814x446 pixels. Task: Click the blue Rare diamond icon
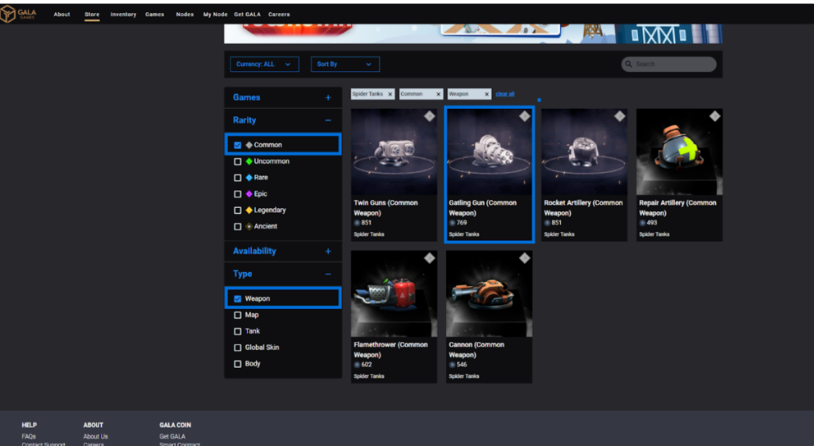(249, 178)
